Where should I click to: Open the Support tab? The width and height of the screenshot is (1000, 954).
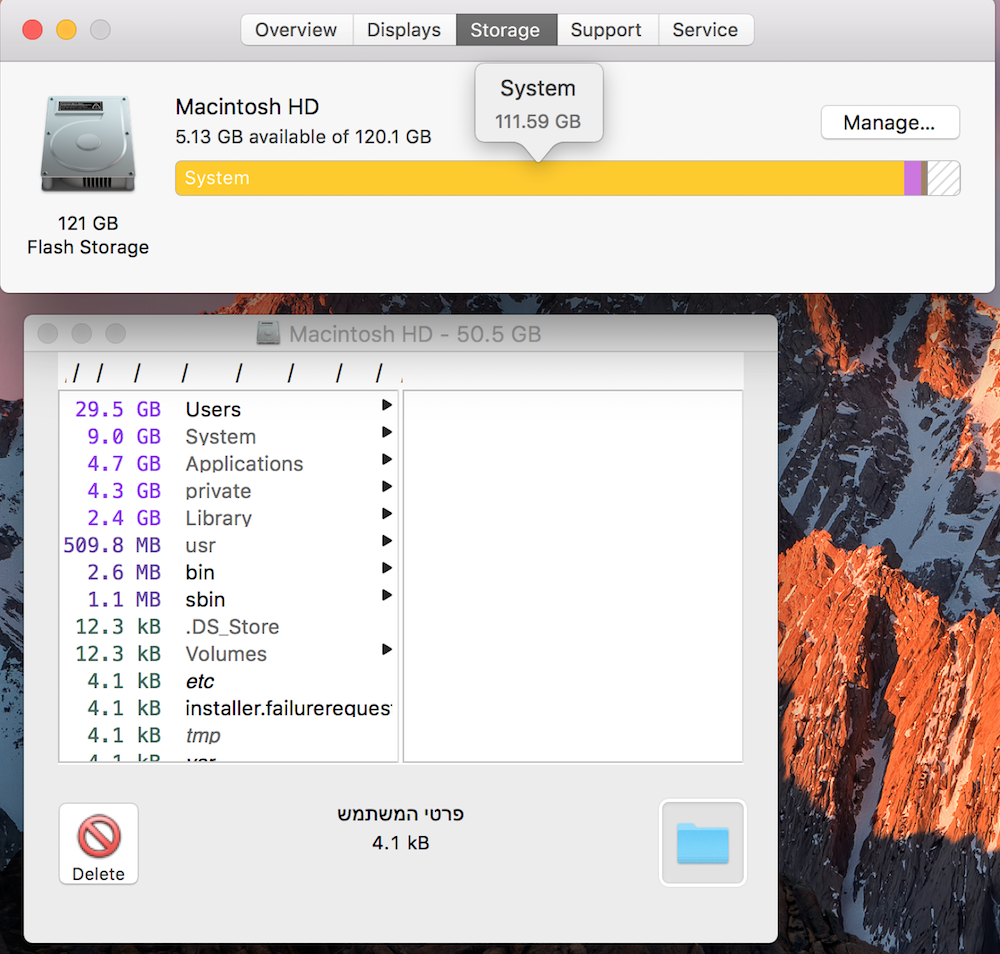(606, 30)
